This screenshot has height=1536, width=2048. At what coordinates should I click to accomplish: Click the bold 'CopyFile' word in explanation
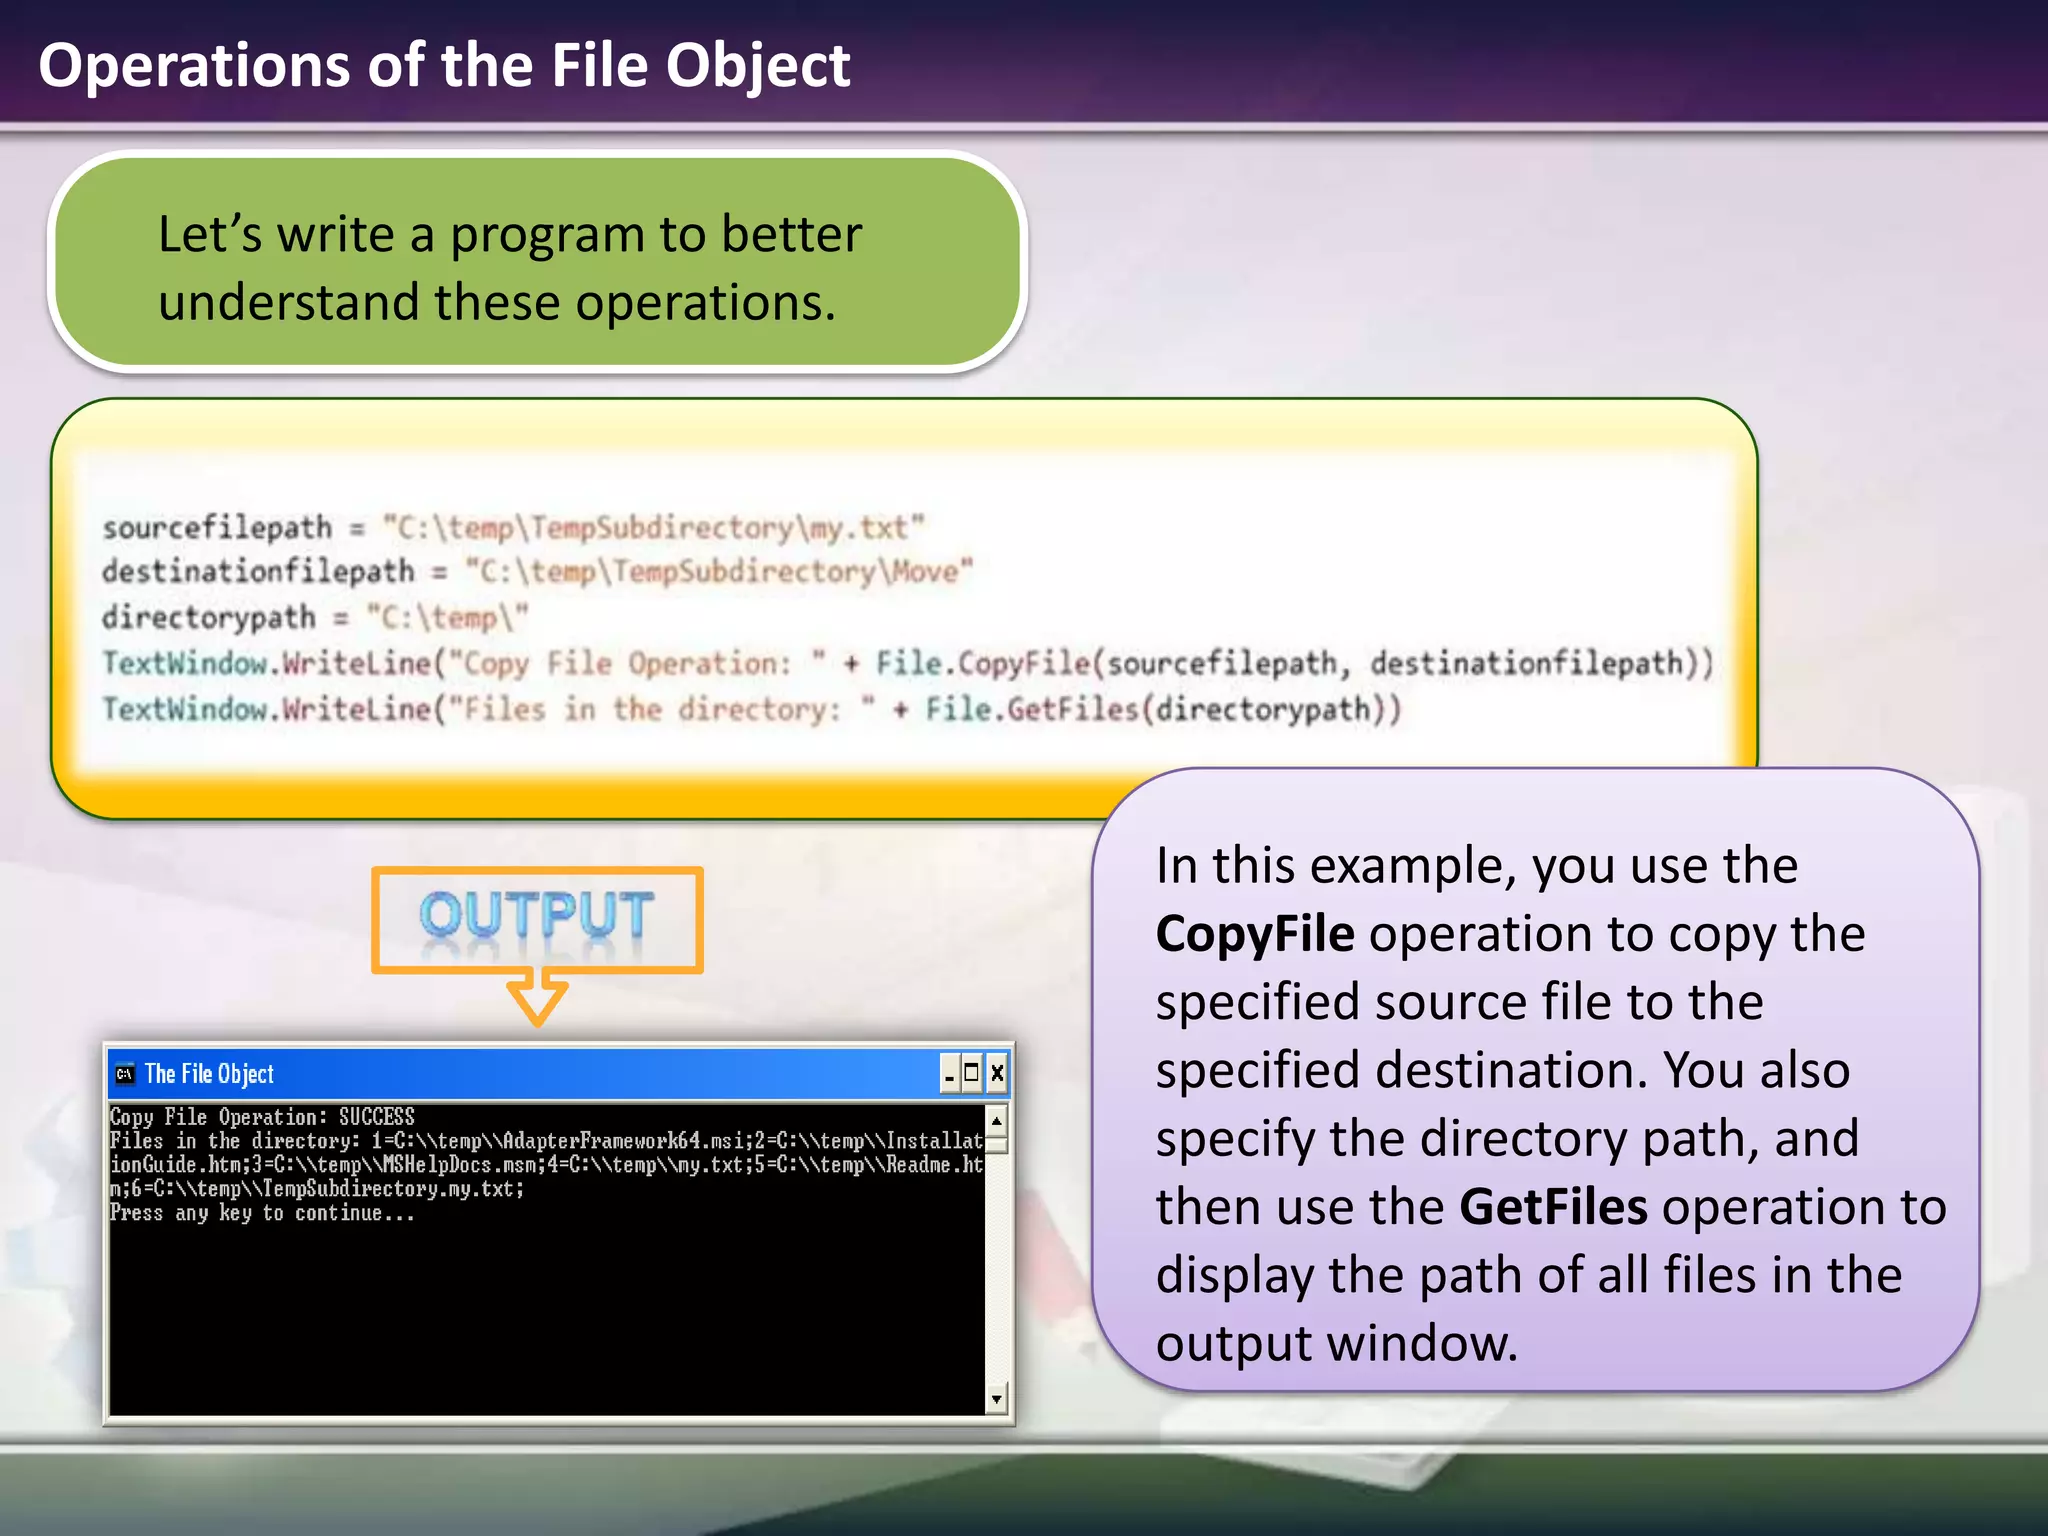click(1255, 934)
